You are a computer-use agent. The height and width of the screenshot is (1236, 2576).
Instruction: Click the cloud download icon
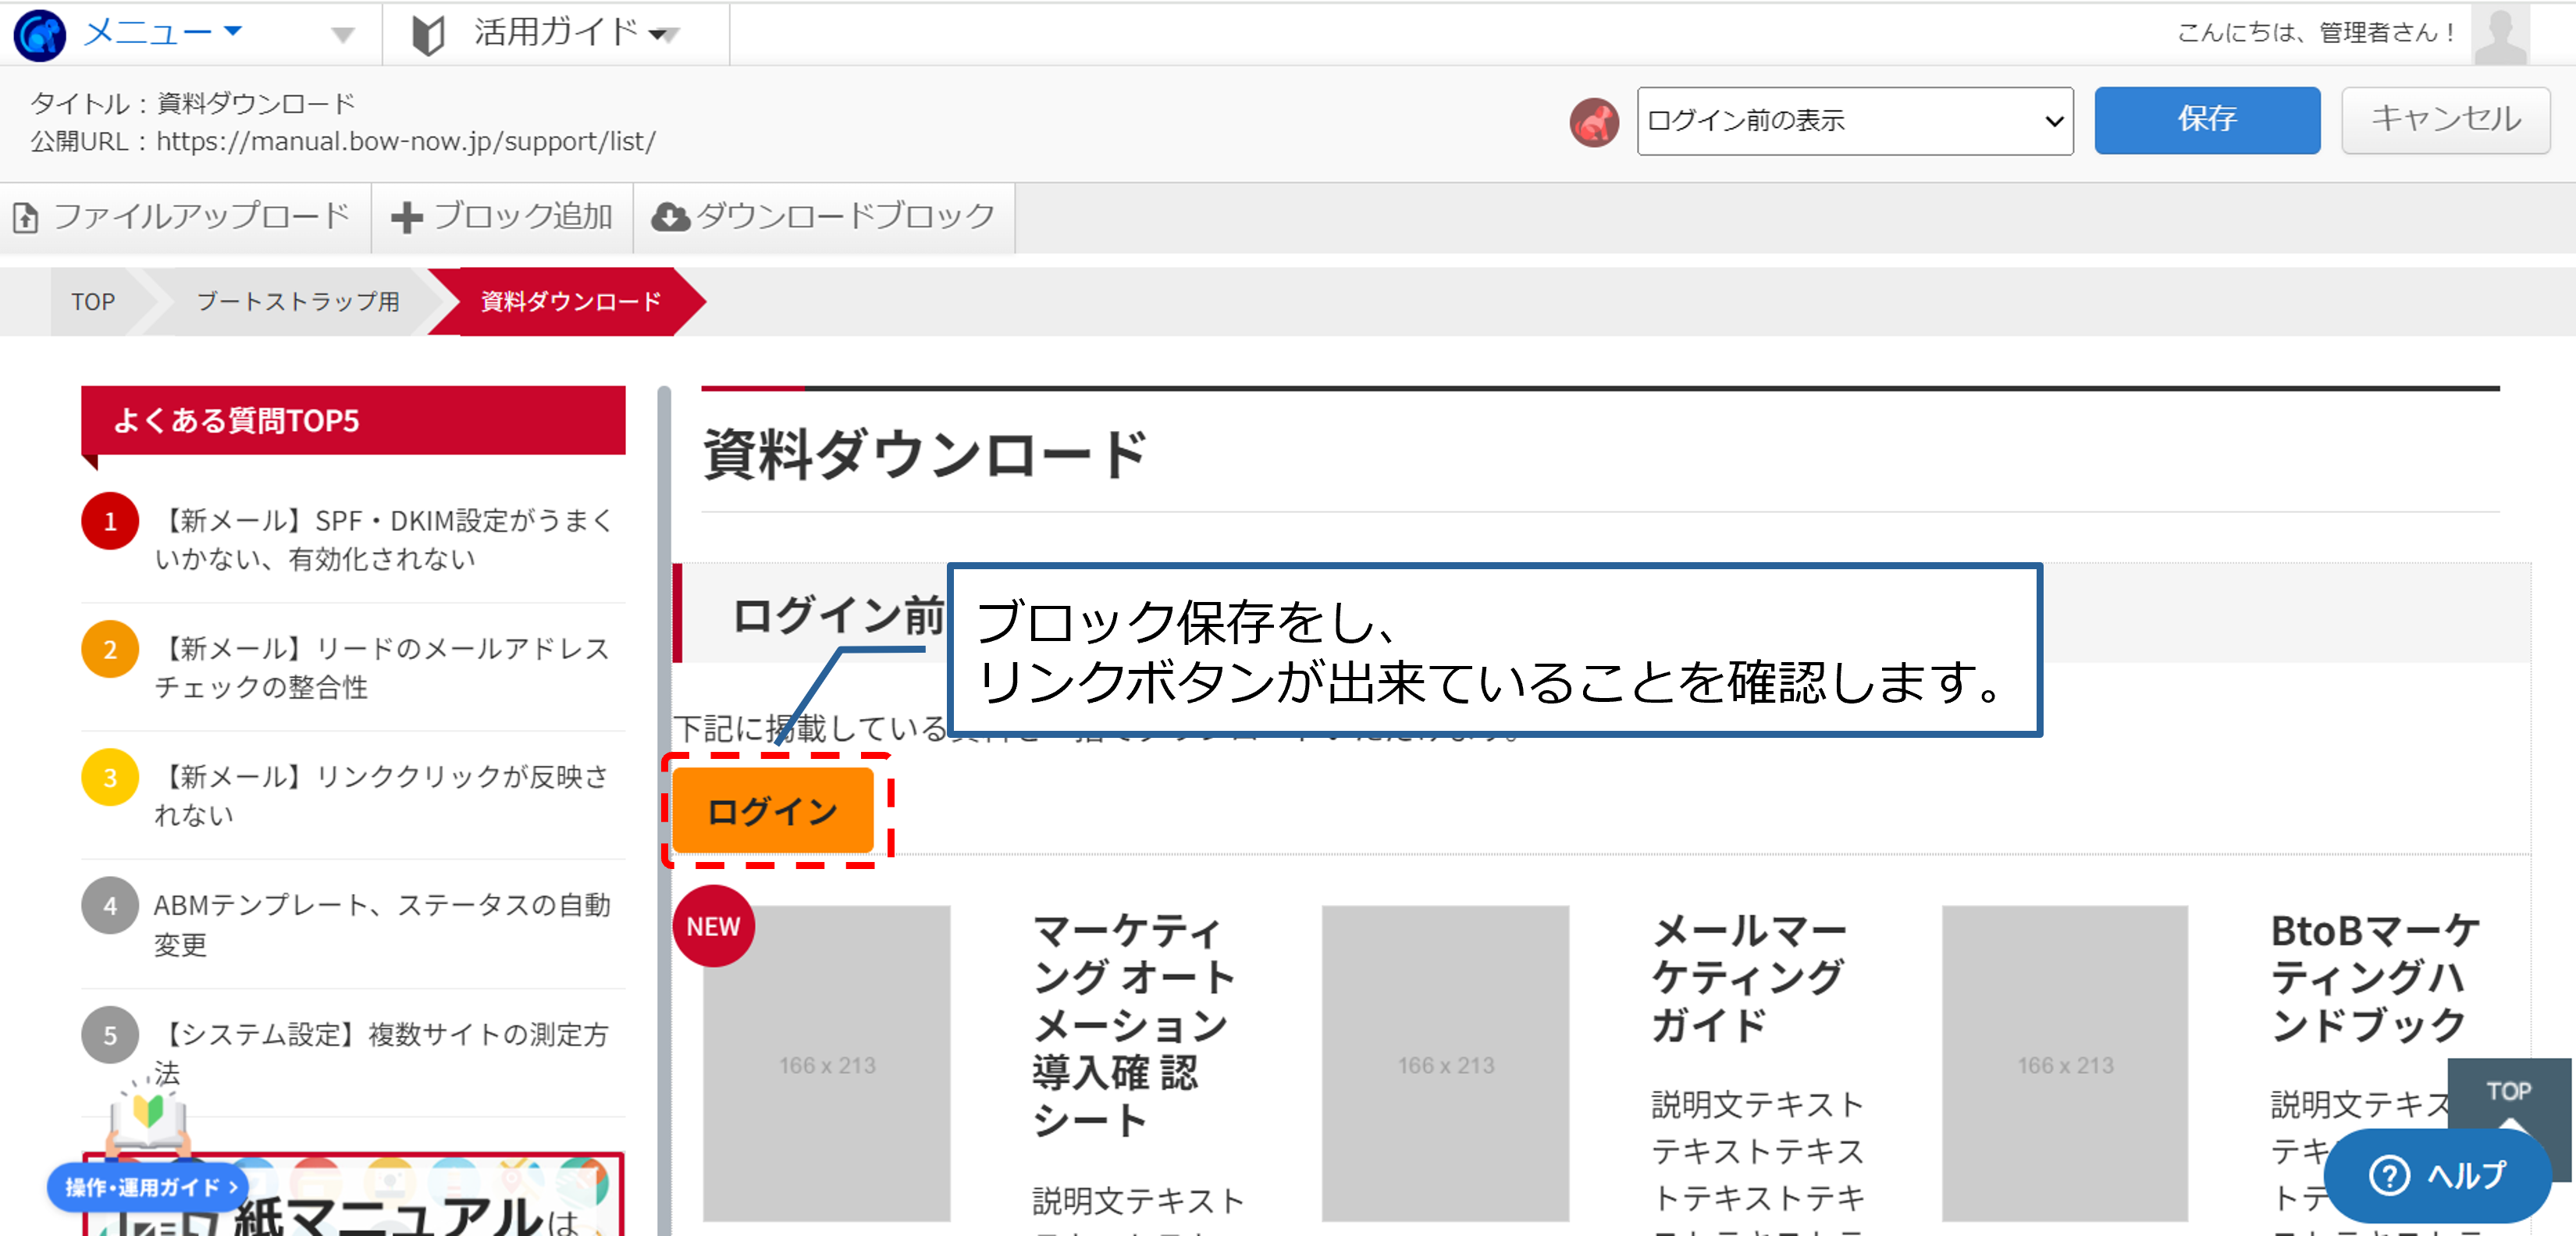[670, 217]
